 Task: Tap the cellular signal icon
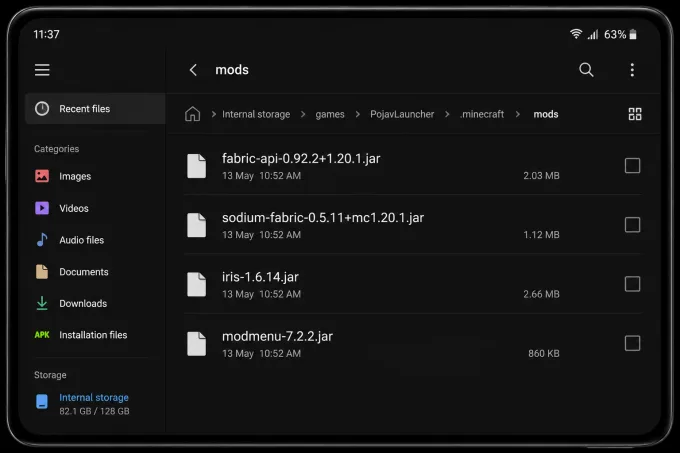tap(593, 34)
